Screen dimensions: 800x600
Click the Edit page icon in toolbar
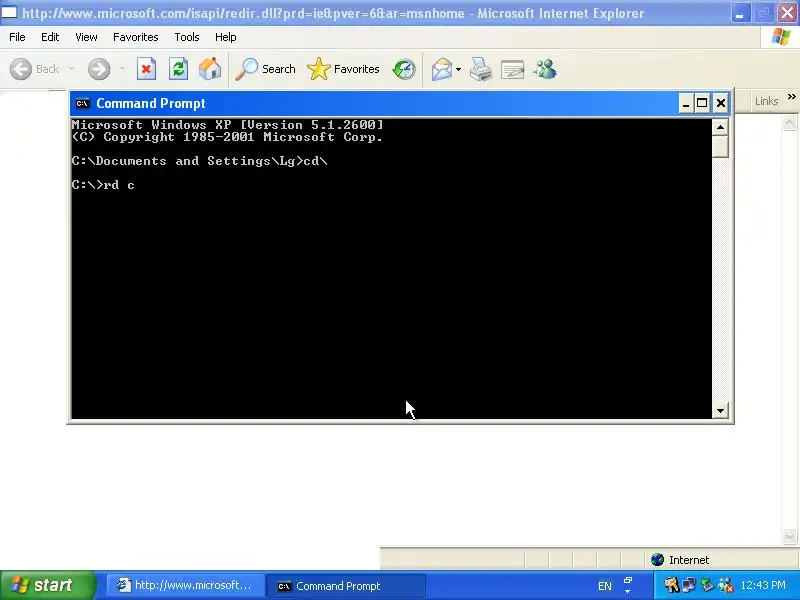click(x=513, y=69)
